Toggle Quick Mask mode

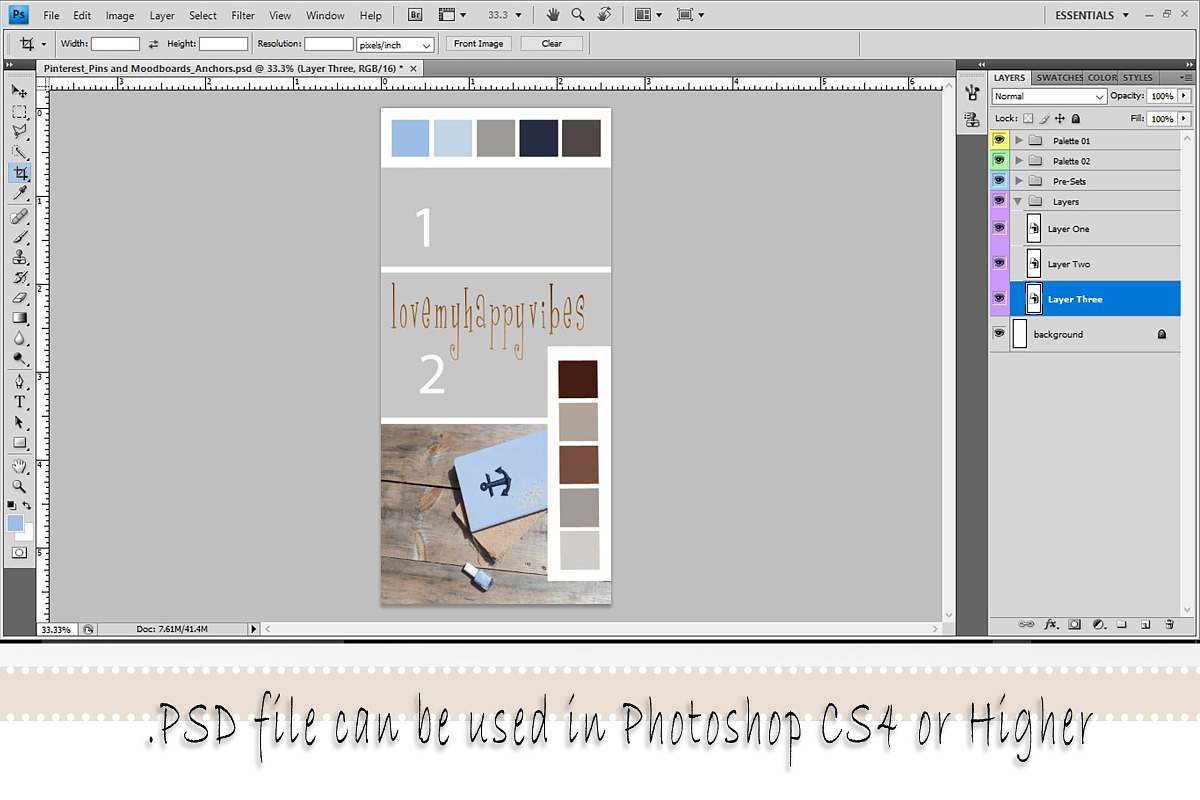[19, 552]
